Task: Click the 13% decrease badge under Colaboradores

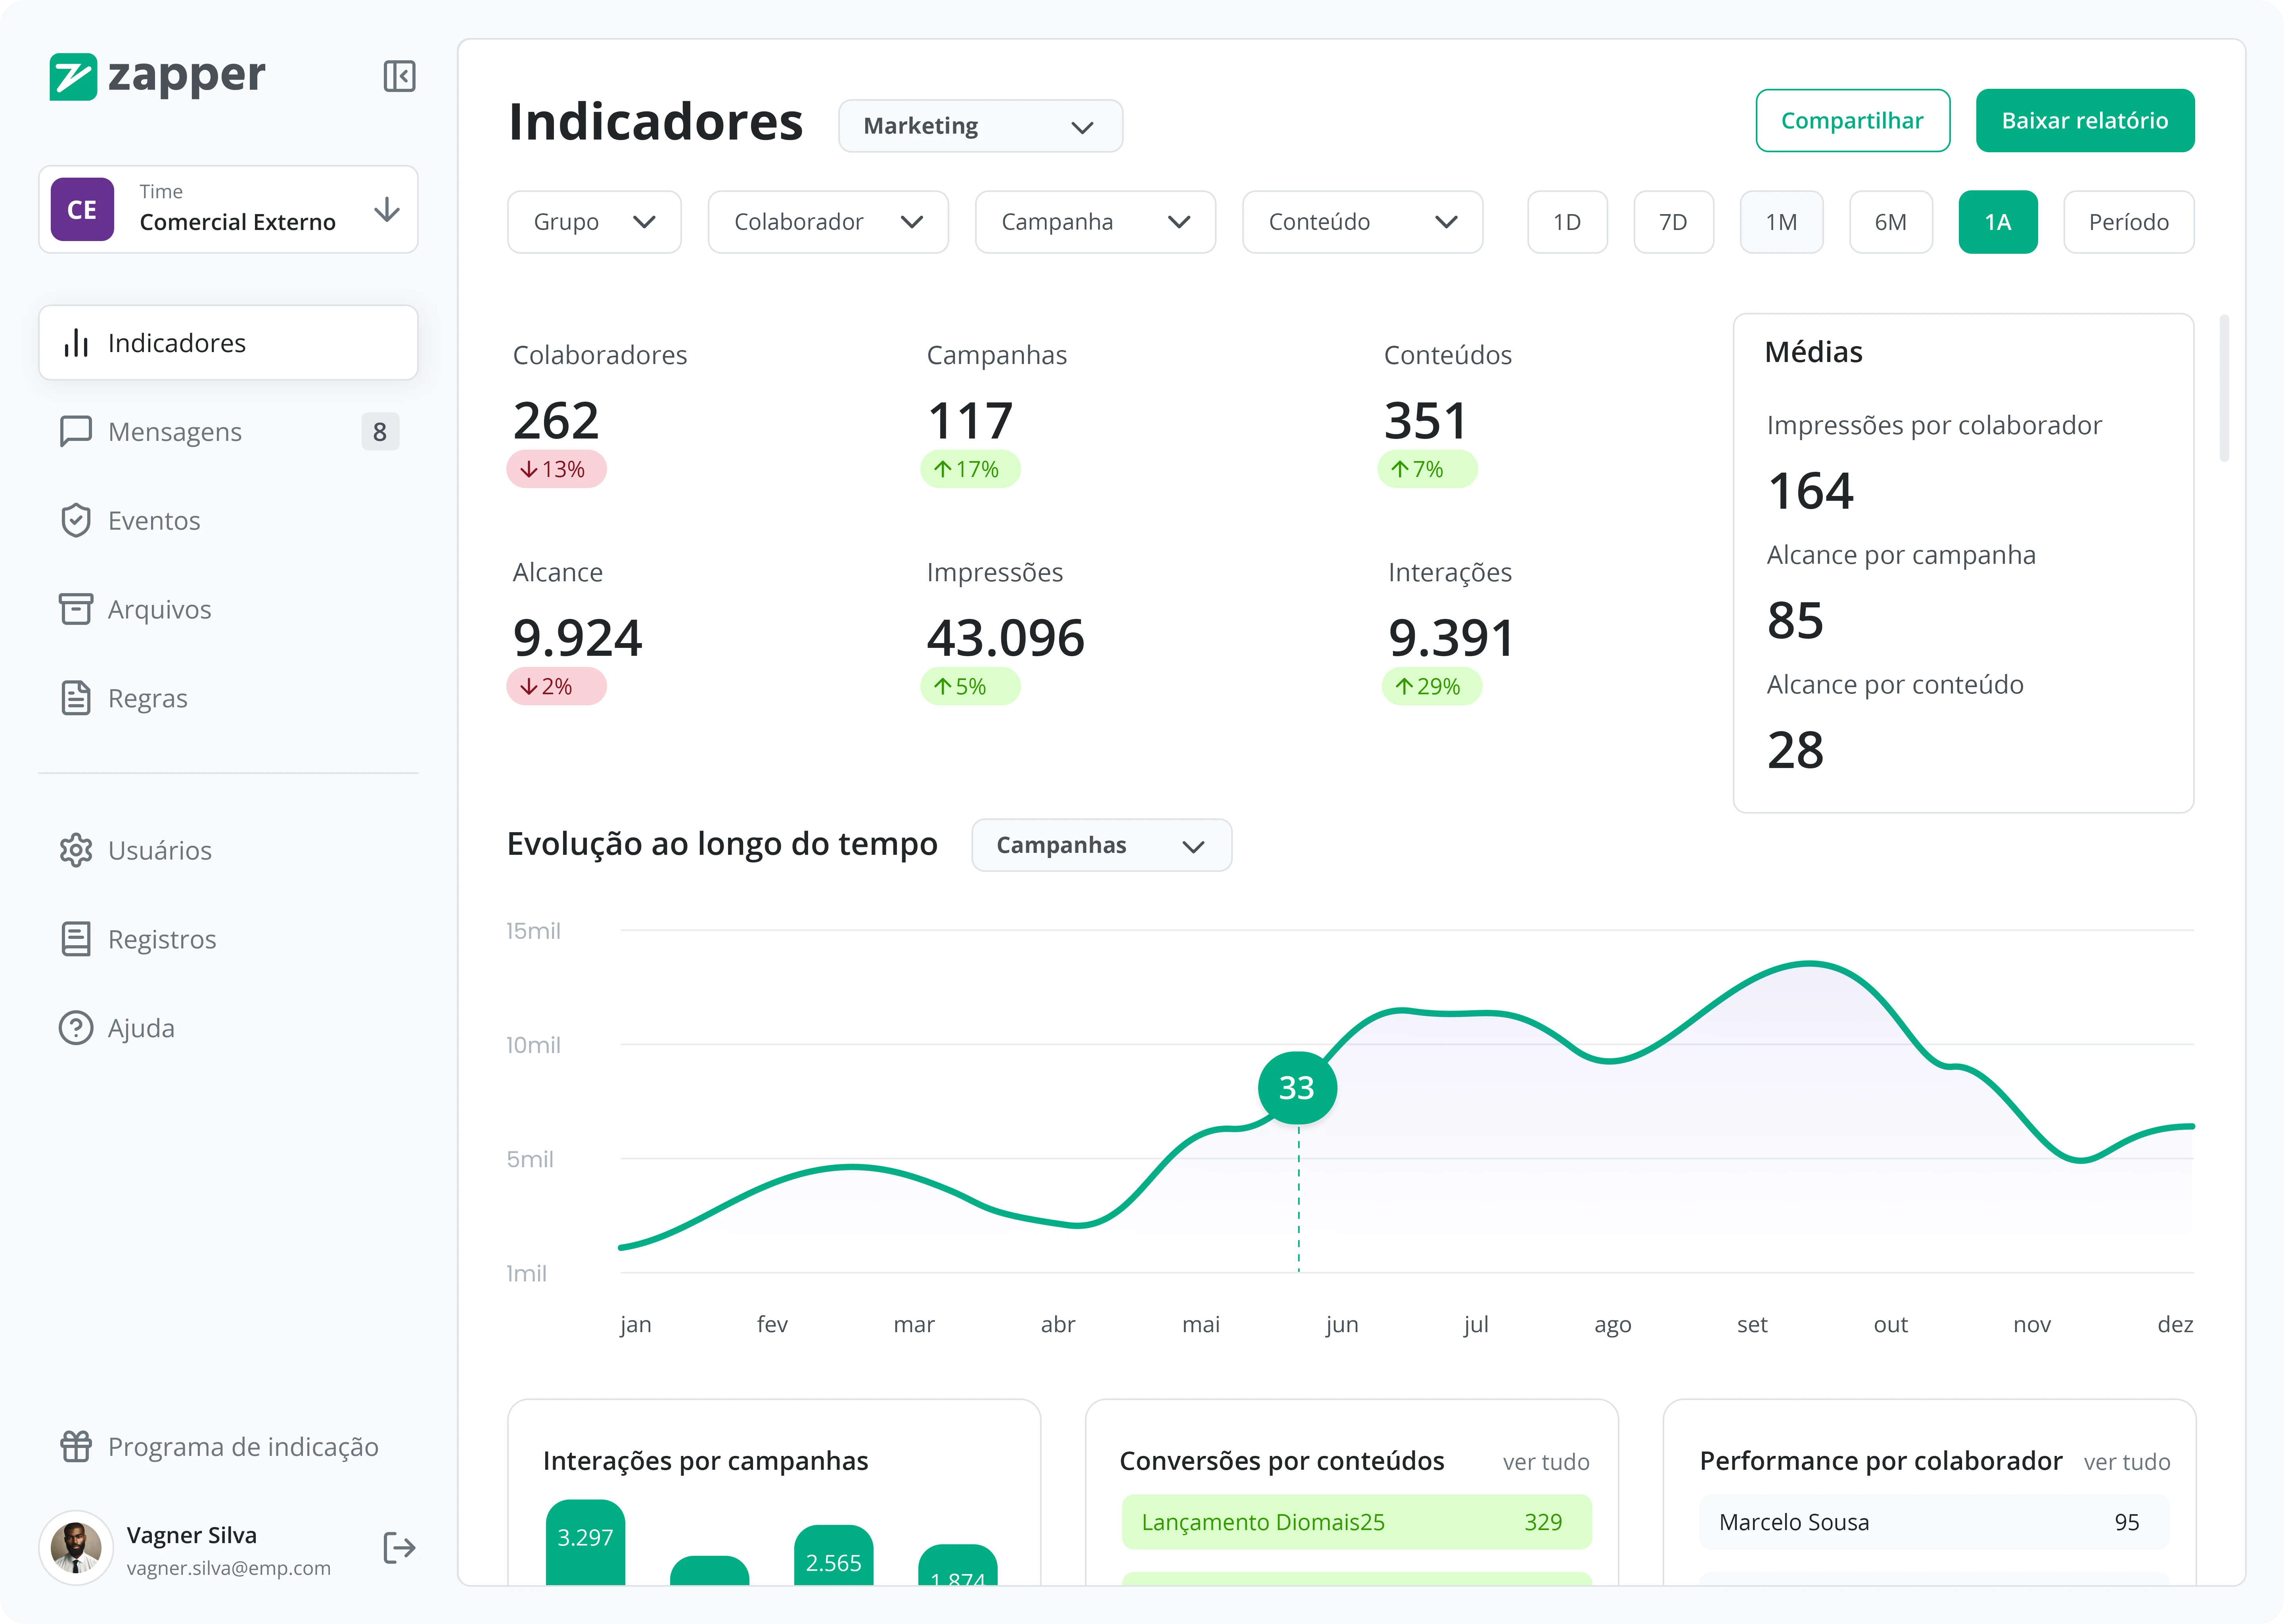Action: (556, 469)
